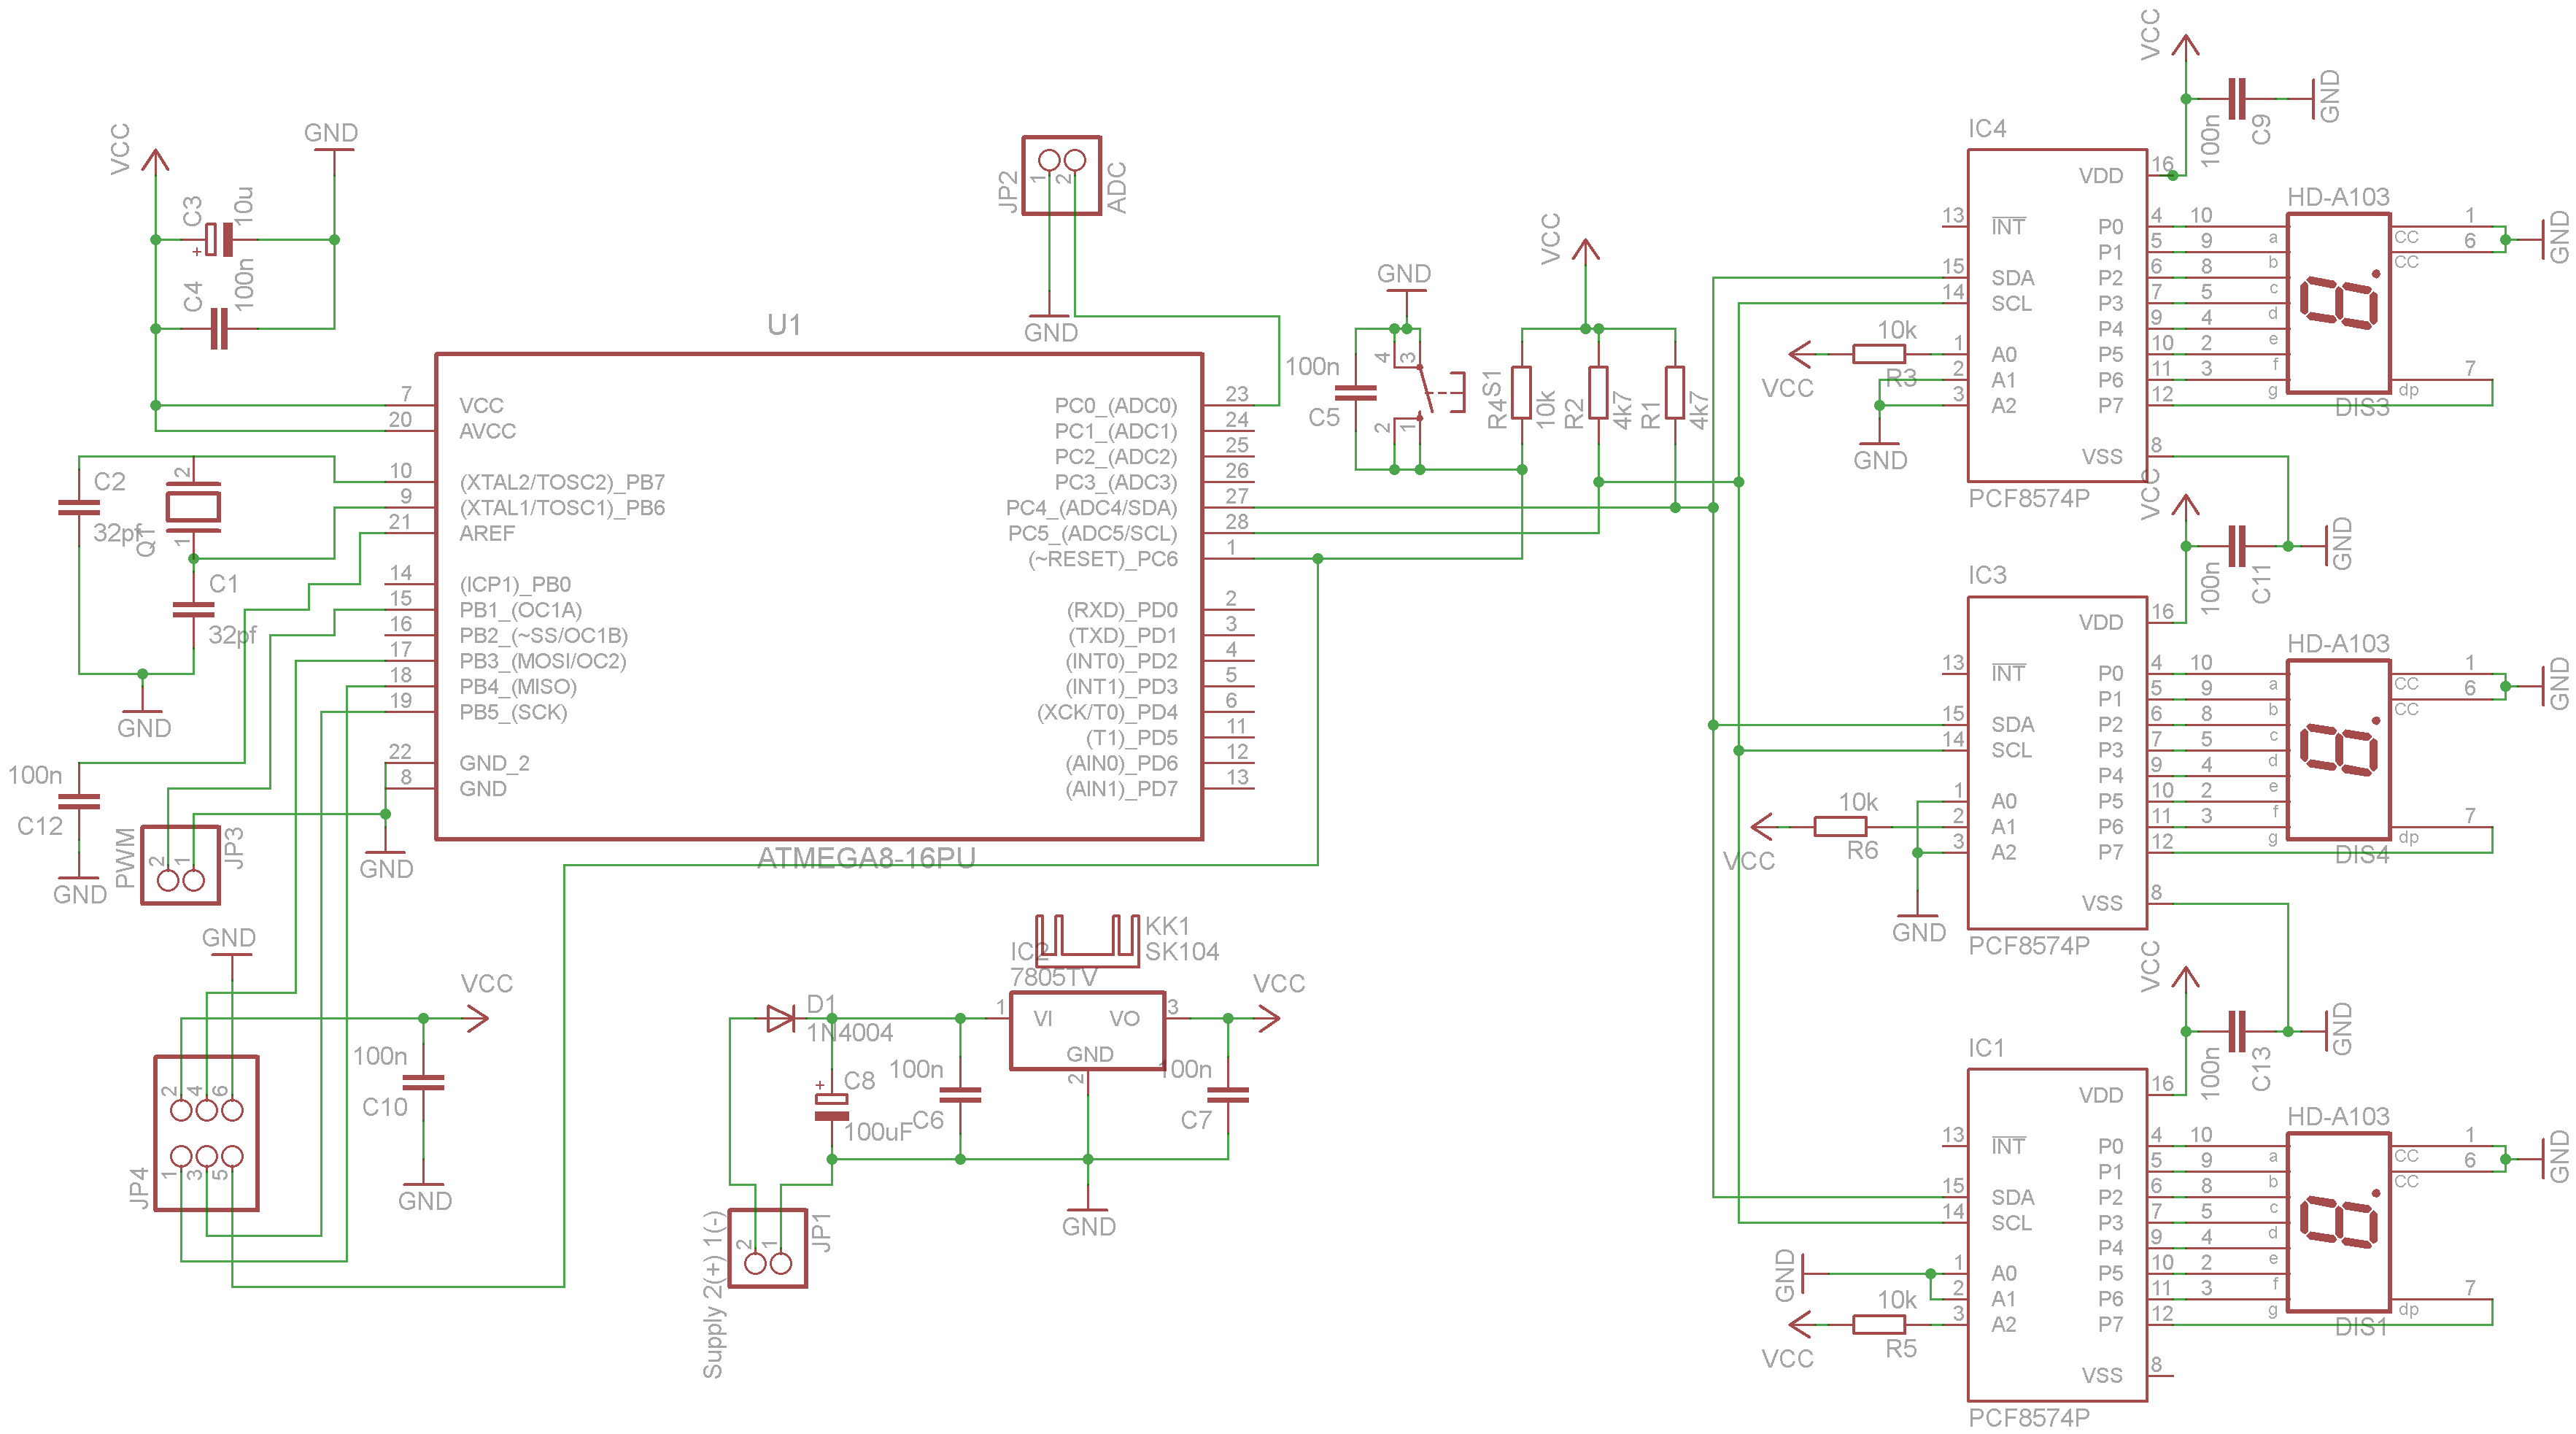This screenshot has height=1434, width=2576.
Task: Click resistor R3 next to IC4
Action: point(1878,354)
